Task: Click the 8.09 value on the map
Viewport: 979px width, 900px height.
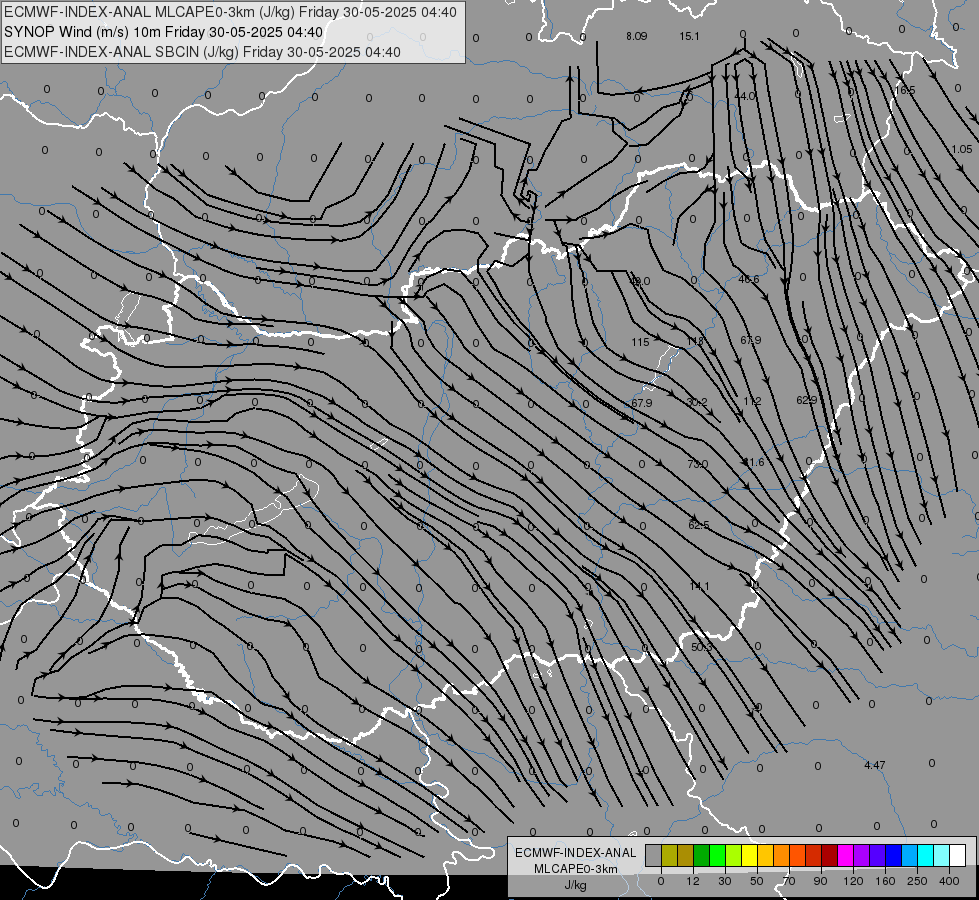Action: 636,36
